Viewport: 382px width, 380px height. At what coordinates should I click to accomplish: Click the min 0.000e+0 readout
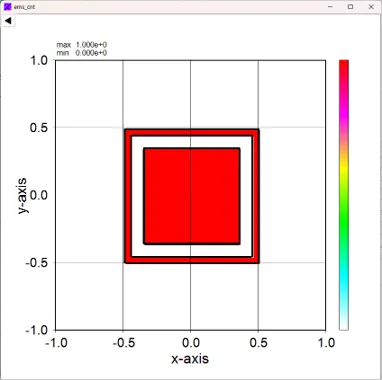coord(82,53)
